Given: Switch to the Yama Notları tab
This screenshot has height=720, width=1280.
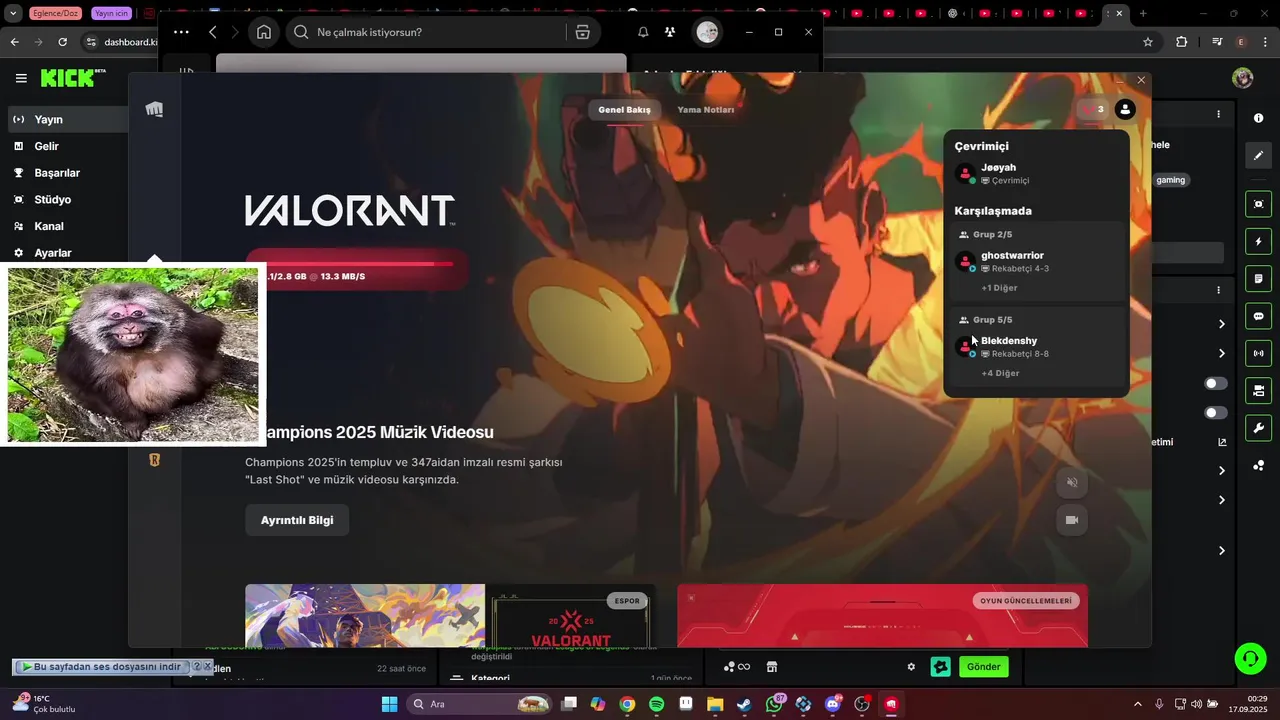Looking at the screenshot, I should pyautogui.click(x=705, y=110).
